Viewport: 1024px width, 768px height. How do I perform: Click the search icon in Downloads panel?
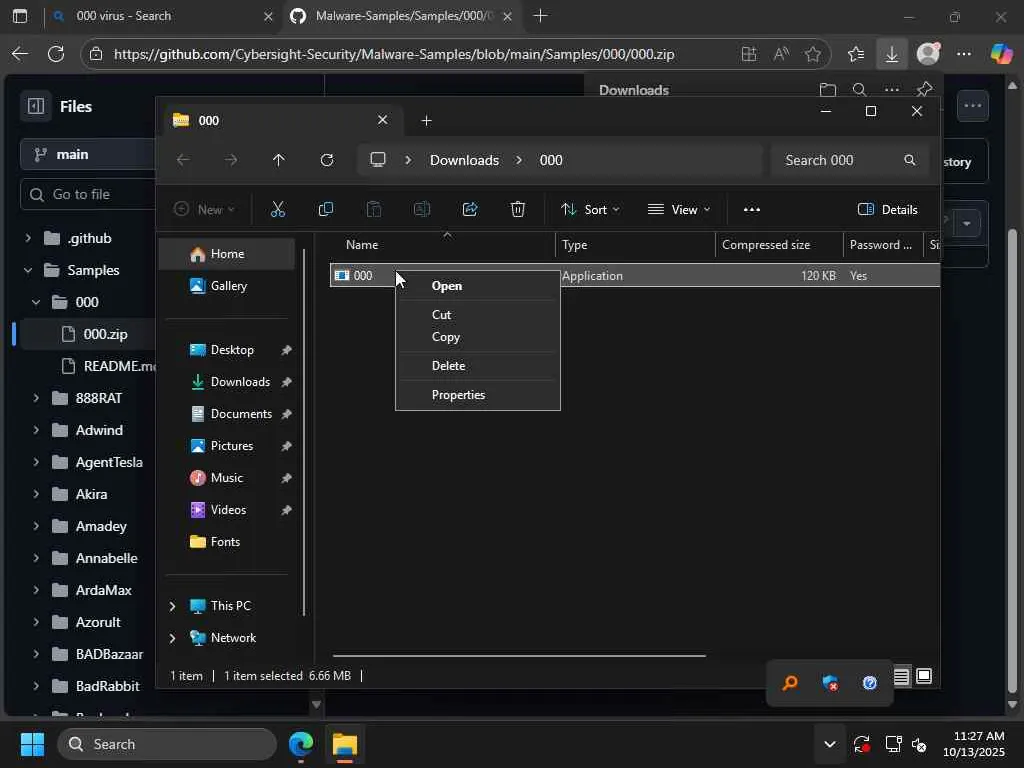point(859,89)
